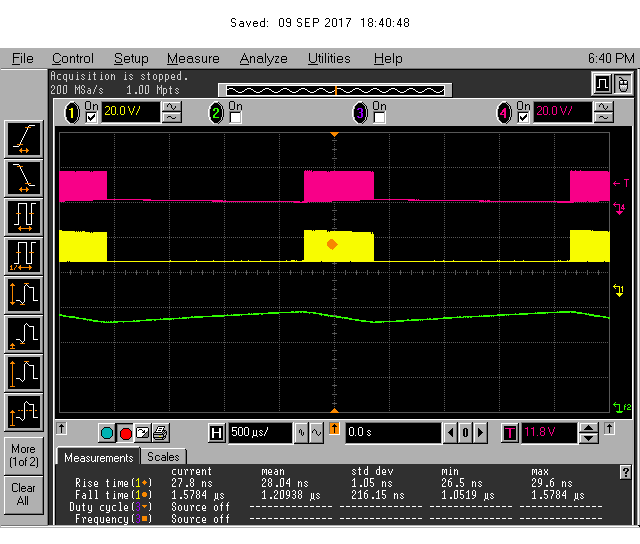Screen dimensions: 640x544
Task: Click the trigger level T marker
Action: [621, 183]
